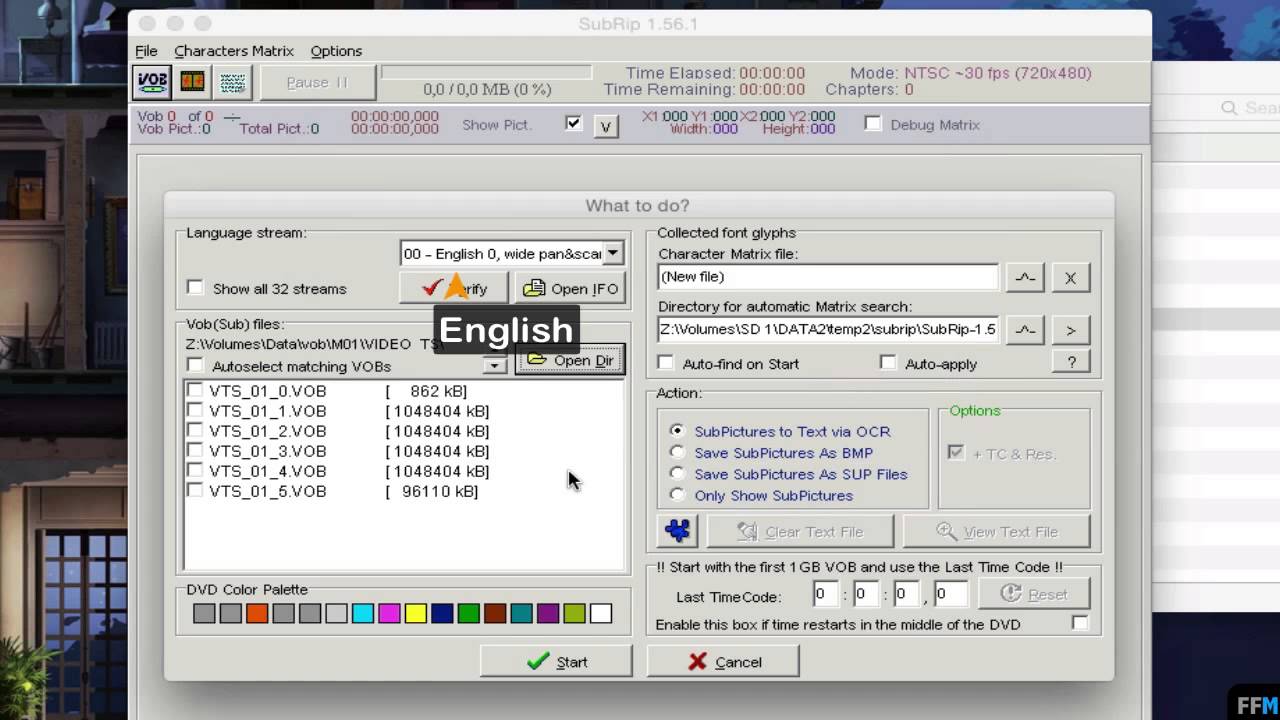Expand the VOB path dropdown arrow
Image resolution: width=1280 pixels, height=720 pixels.
pos(494,366)
